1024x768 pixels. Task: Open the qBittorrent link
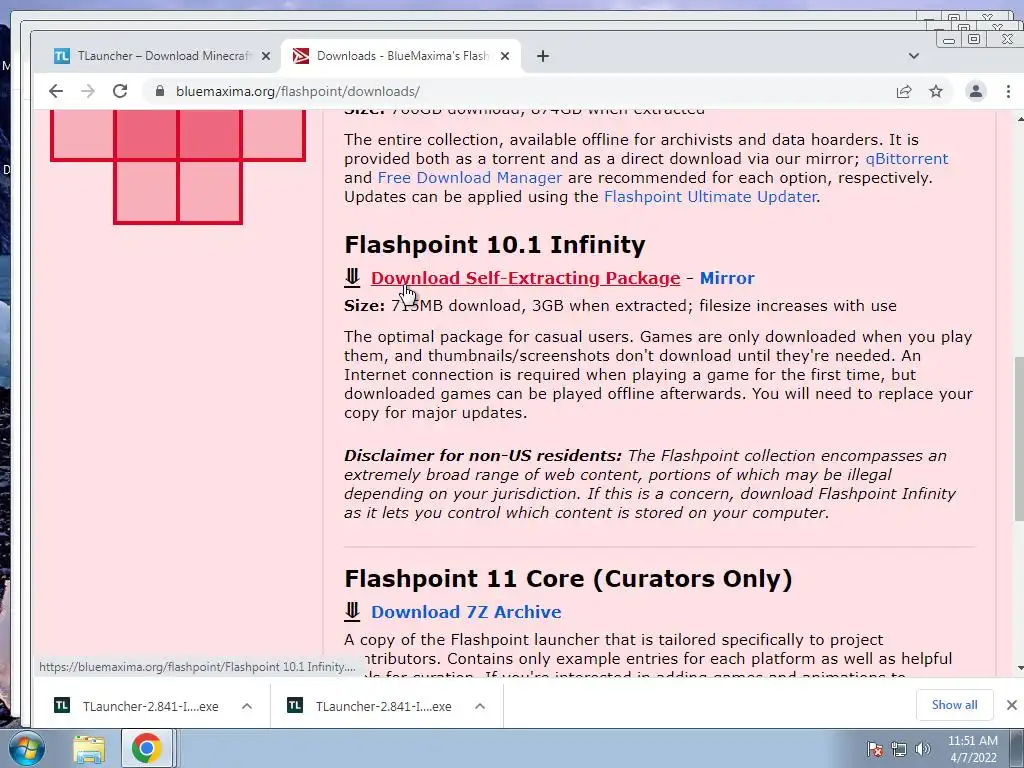click(x=906, y=159)
